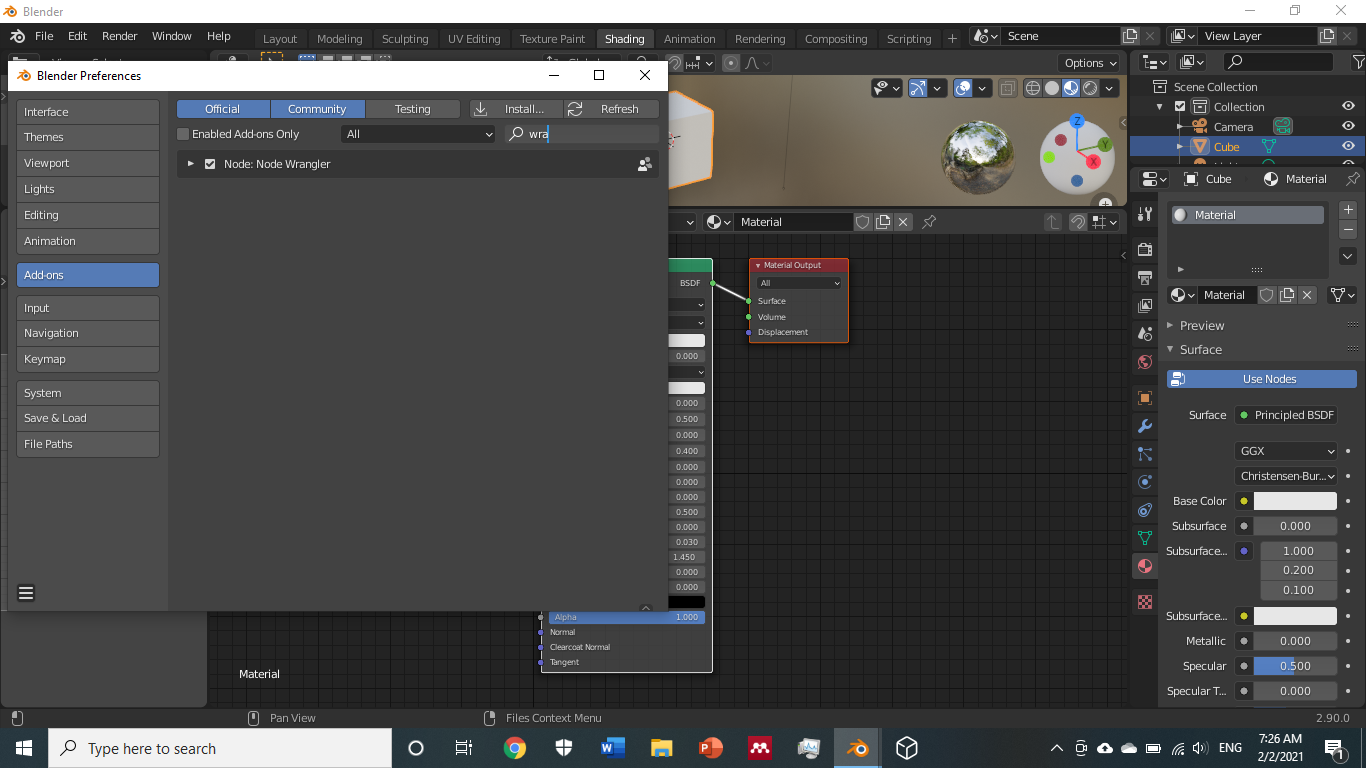Unlink material in the properties panel
Image resolution: width=1366 pixels, height=768 pixels.
pos(1306,295)
